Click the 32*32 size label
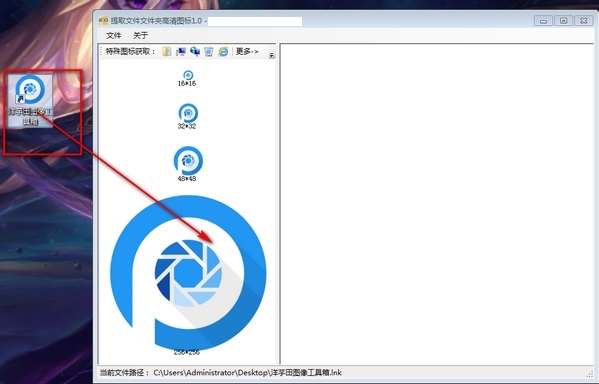 (187, 126)
